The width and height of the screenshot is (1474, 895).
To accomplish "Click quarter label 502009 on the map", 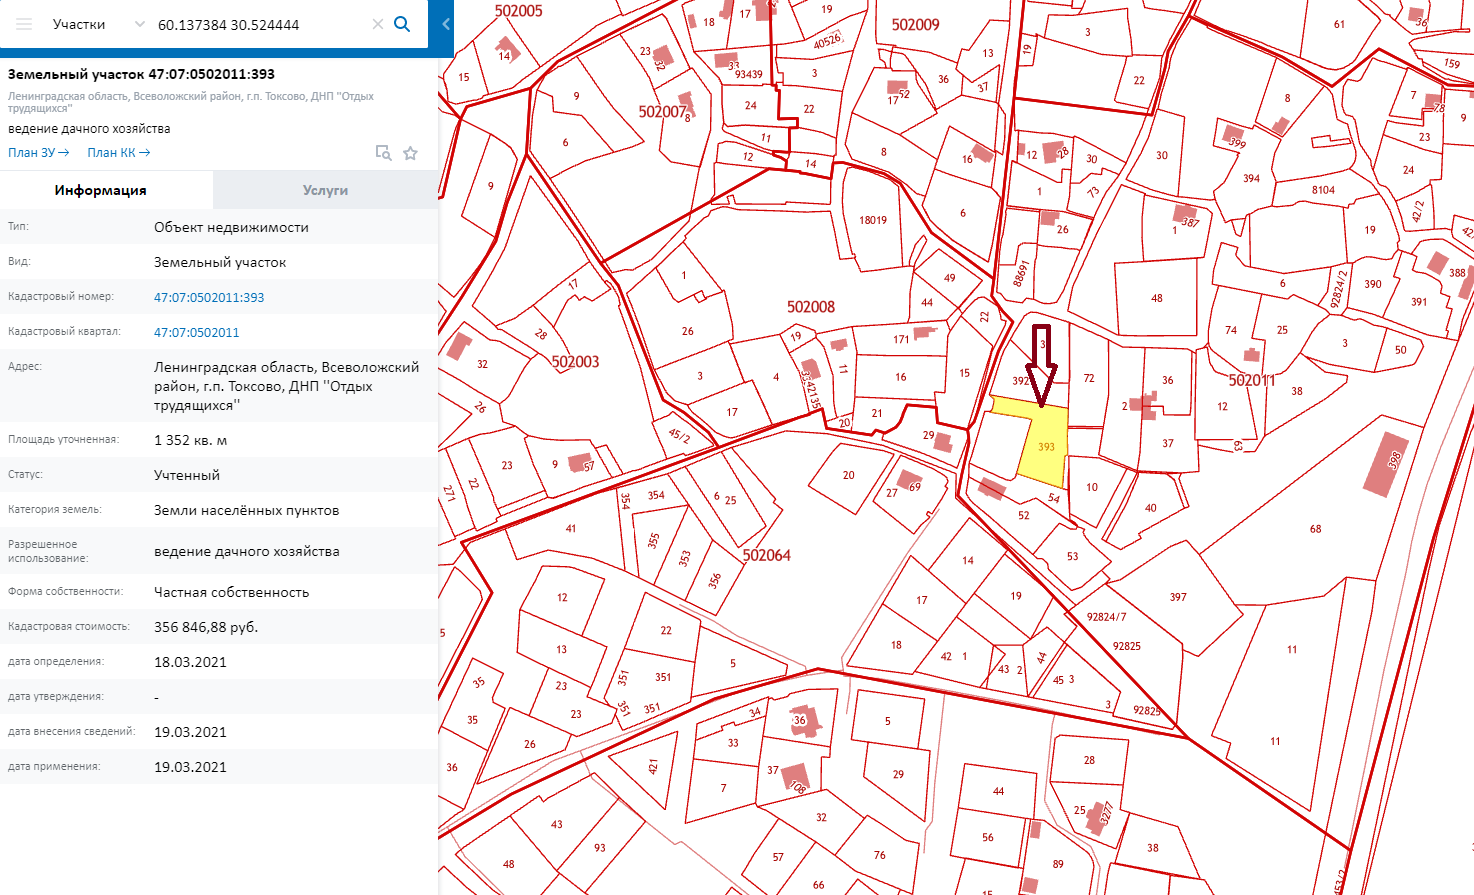I will tap(916, 25).
